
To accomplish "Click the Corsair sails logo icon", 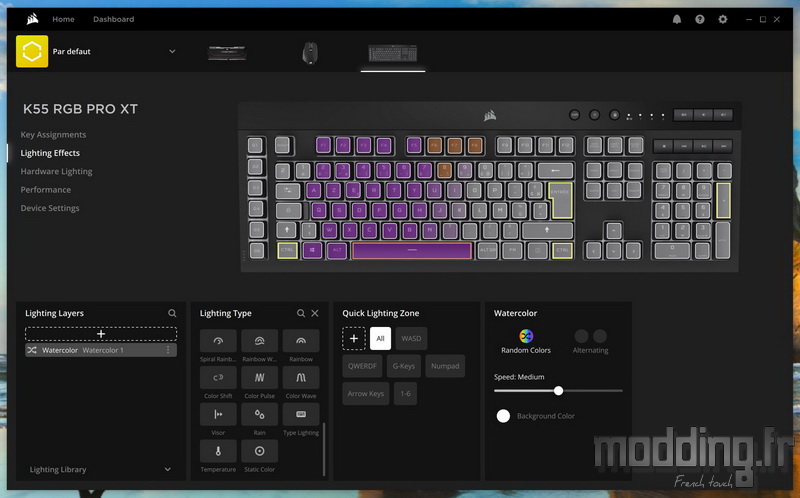I will [32, 19].
